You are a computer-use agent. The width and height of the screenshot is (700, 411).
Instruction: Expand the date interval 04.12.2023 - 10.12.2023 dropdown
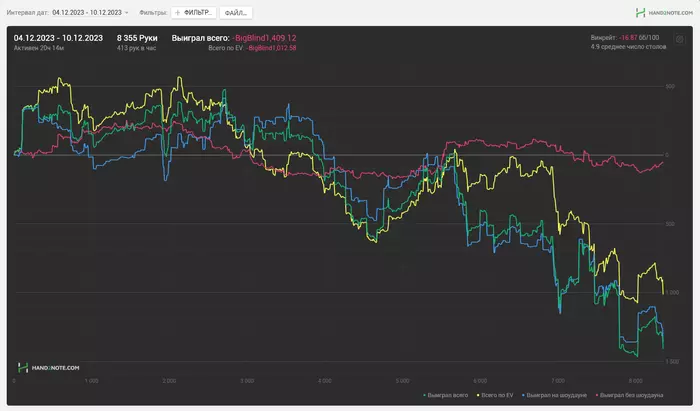pyautogui.click(x=90, y=12)
